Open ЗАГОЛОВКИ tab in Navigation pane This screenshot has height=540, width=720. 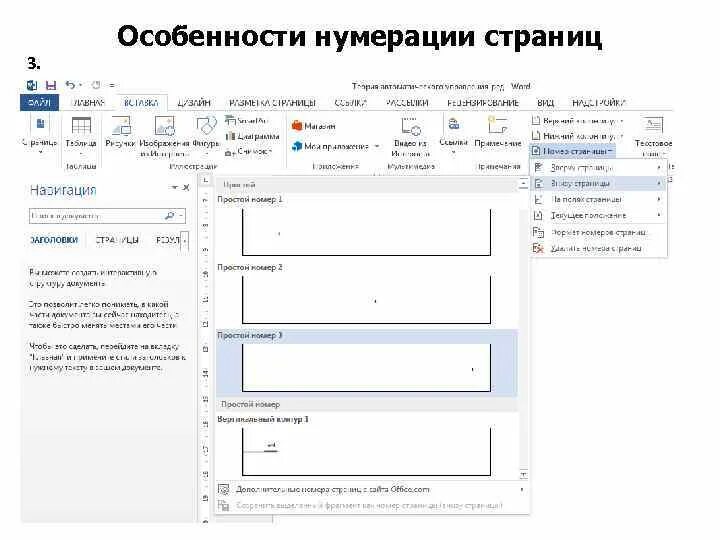click(x=54, y=240)
